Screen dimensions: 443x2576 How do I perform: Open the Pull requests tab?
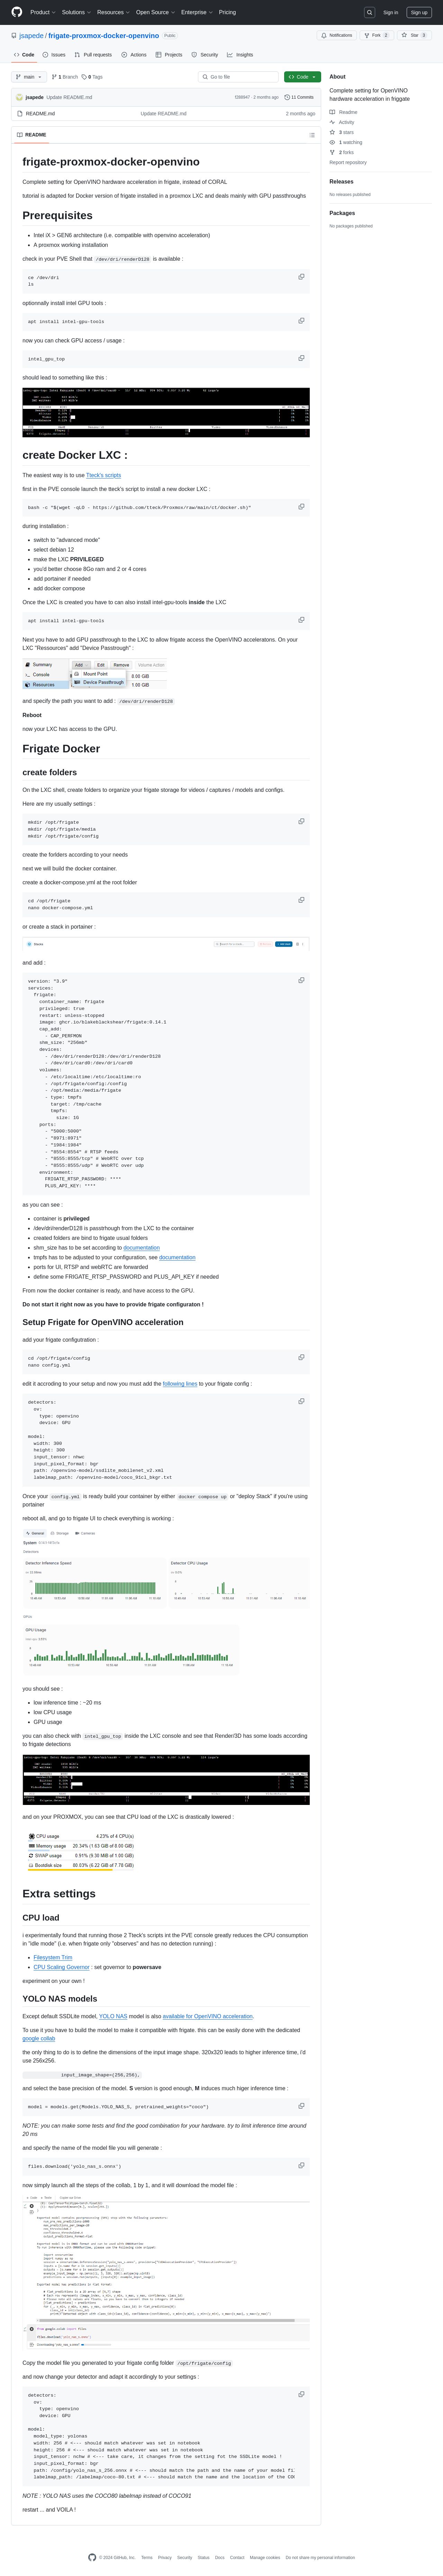tap(94, 55)
